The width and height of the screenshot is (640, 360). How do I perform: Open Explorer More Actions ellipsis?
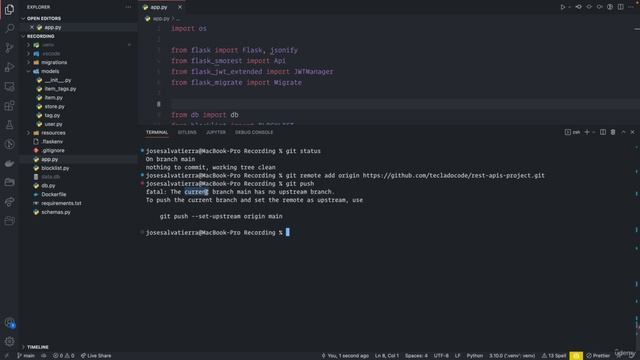pyautogui.click(x=128, y=7)
